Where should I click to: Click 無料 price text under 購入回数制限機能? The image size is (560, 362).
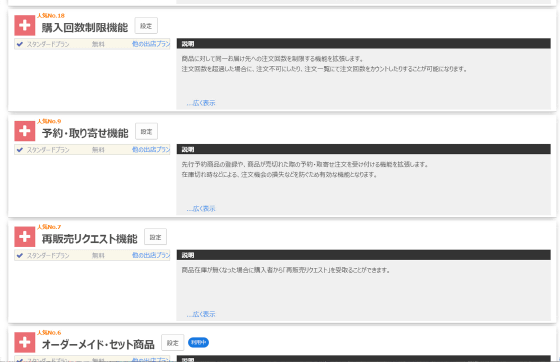(98, 44)
